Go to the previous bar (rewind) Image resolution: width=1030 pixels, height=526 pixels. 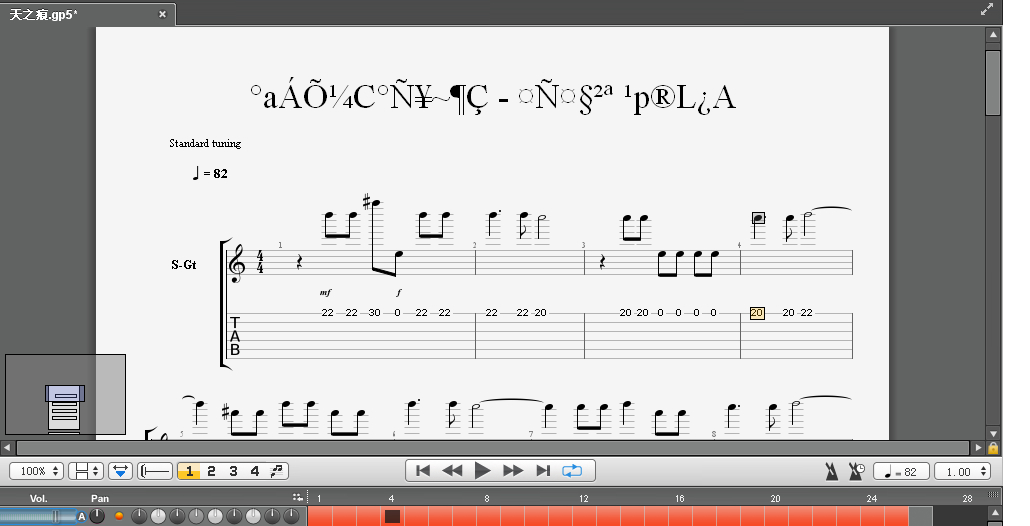tap(452, 471)
